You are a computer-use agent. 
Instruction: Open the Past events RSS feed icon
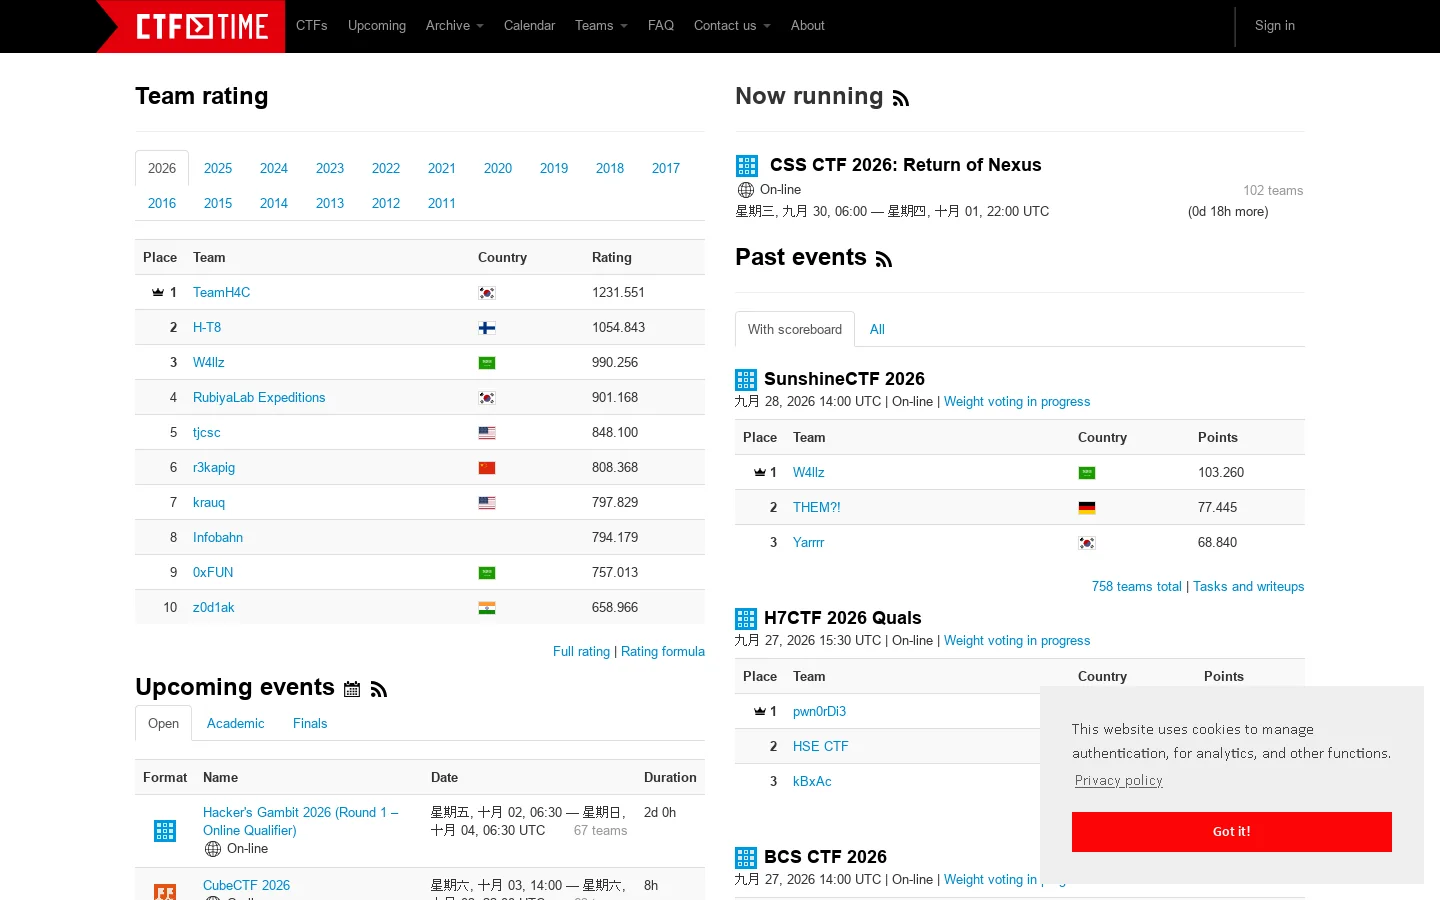884,260
